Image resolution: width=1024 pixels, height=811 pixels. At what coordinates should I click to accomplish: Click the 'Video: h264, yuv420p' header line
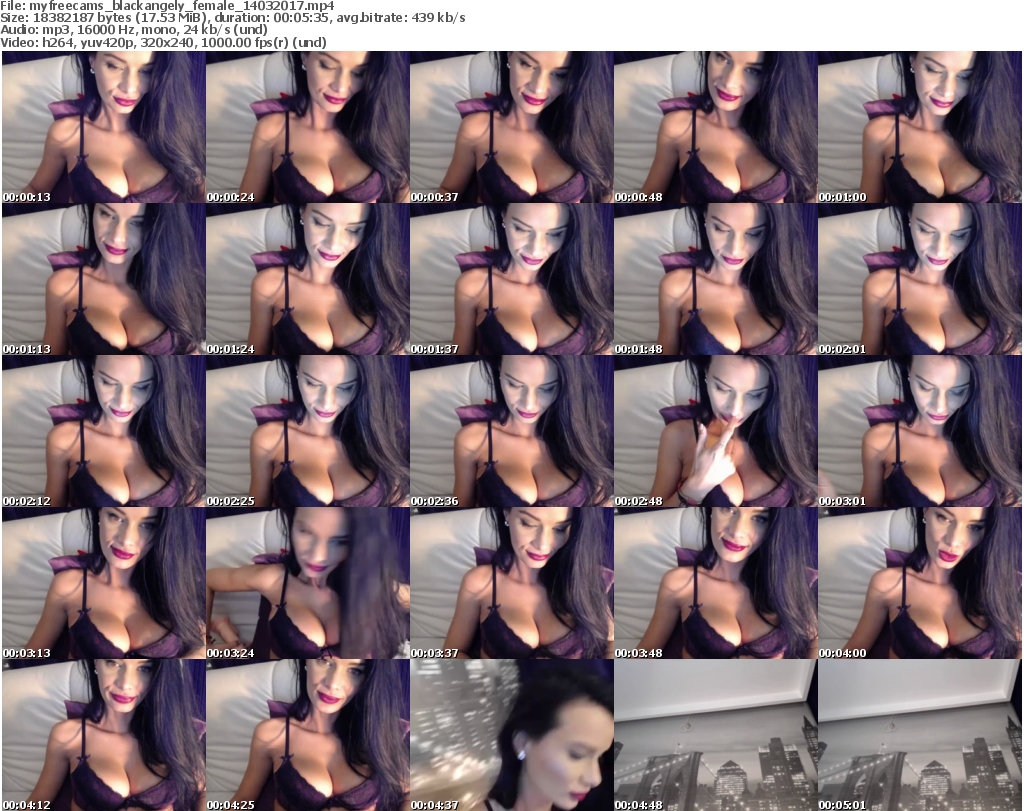pos(163,42)
